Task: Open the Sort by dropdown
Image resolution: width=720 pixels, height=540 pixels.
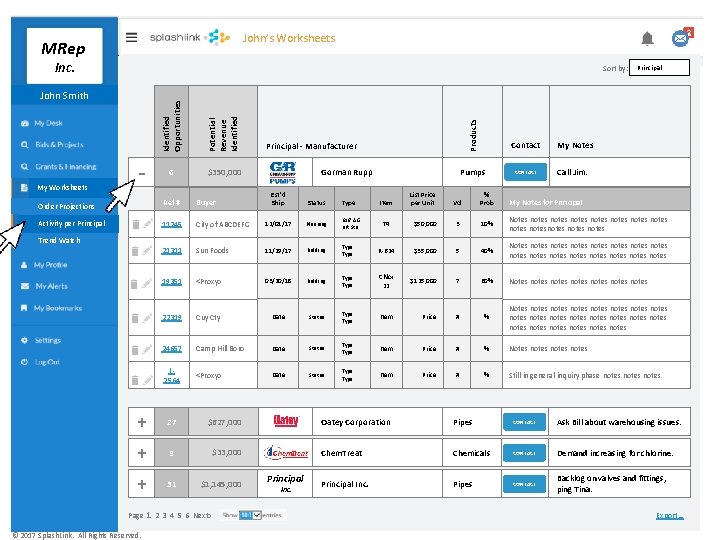Action: click(659, 68)
